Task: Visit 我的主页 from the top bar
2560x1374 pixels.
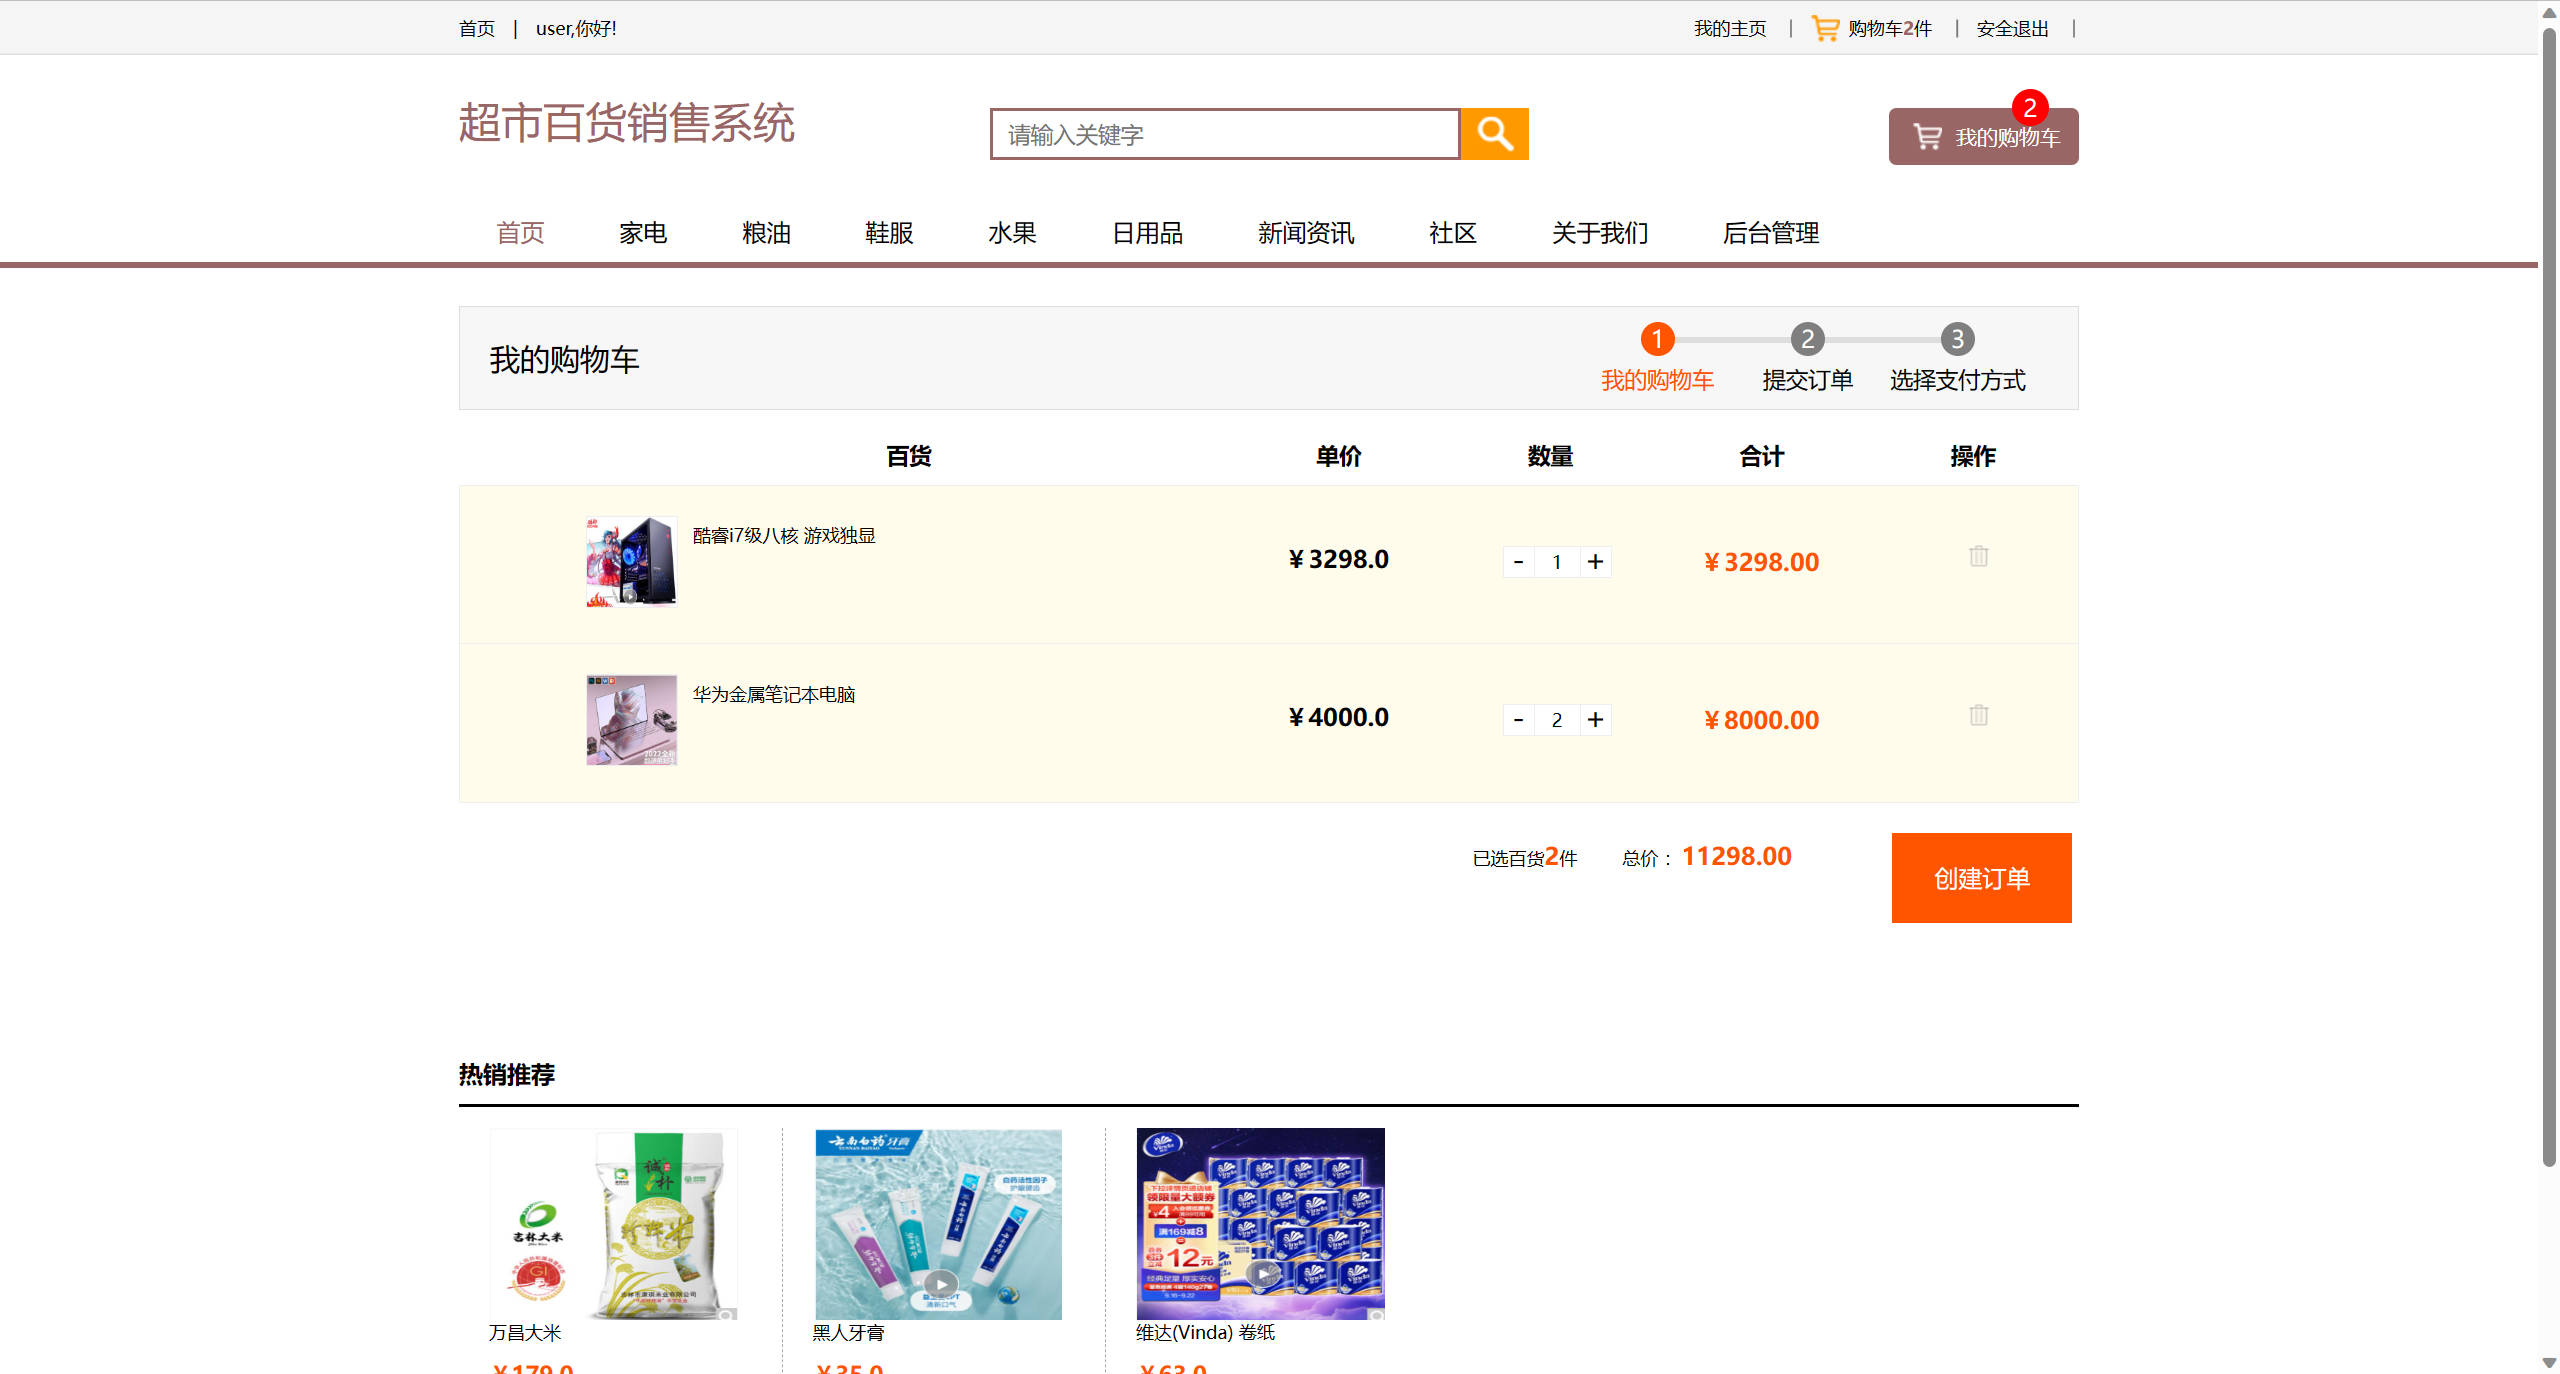Action: click(1729, 28)
